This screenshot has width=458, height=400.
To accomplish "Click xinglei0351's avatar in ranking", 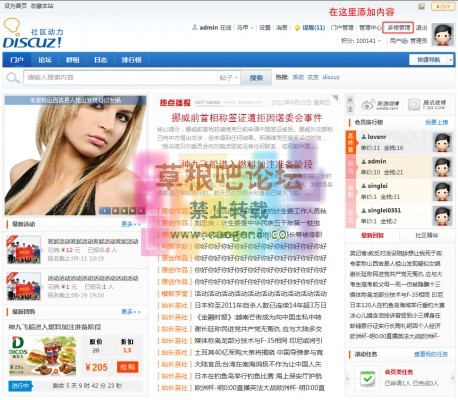I will pyautogui.click(x=442, y=216).
